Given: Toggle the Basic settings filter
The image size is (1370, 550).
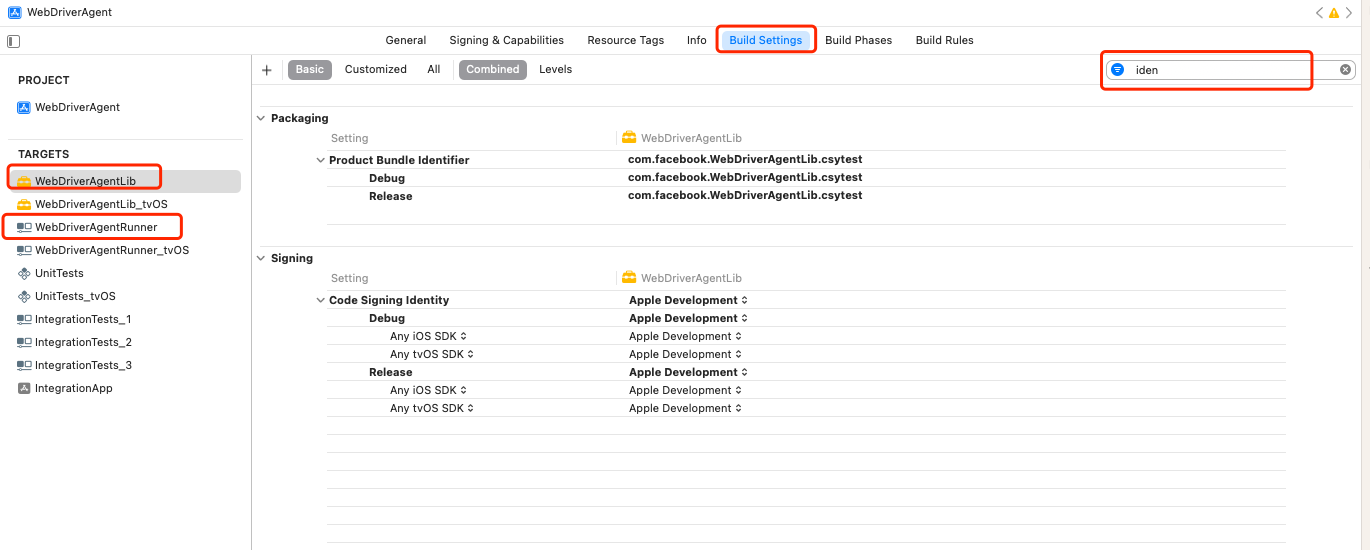Looking at the screenshot, I should coord(310,69).
